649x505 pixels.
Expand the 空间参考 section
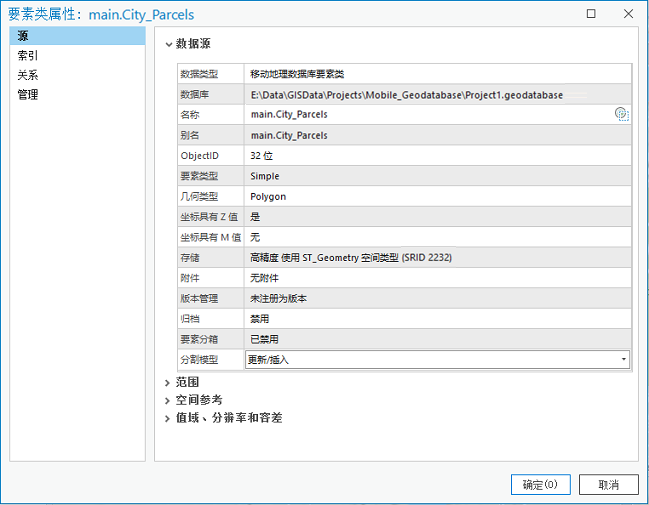click(x=168, y=400)
